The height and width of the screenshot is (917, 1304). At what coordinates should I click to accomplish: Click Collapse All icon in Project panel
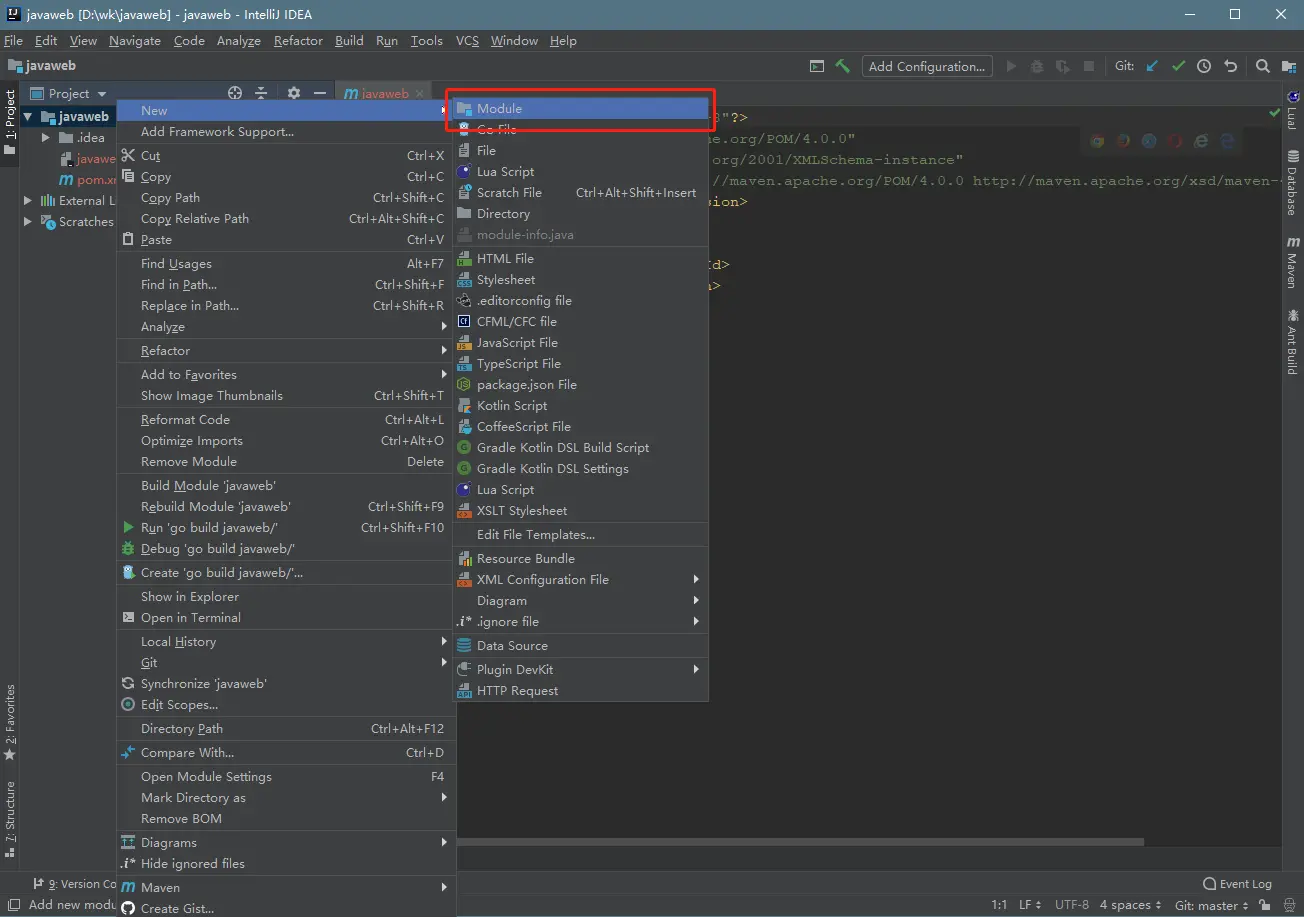(261, 93)
